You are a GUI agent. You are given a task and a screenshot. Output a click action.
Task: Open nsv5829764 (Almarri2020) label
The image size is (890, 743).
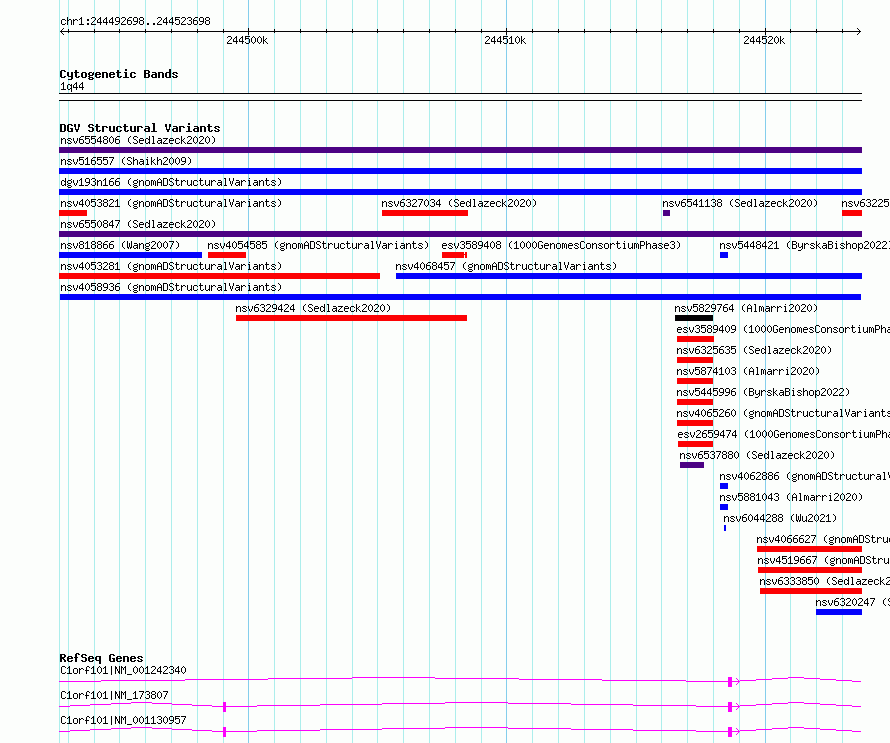click(746, 308)
